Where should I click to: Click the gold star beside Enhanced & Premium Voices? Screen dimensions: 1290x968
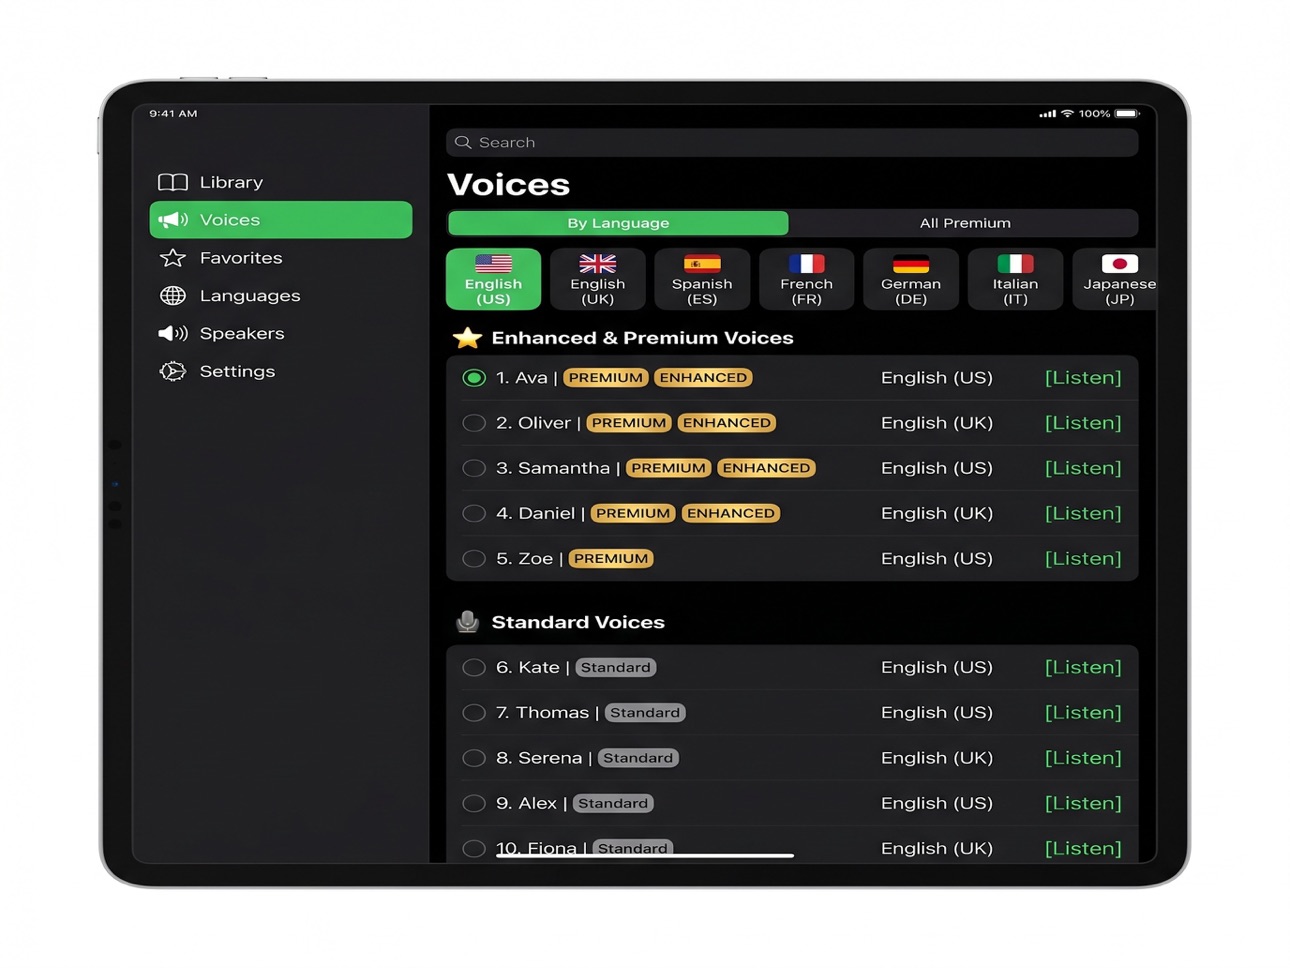(467, 338)
